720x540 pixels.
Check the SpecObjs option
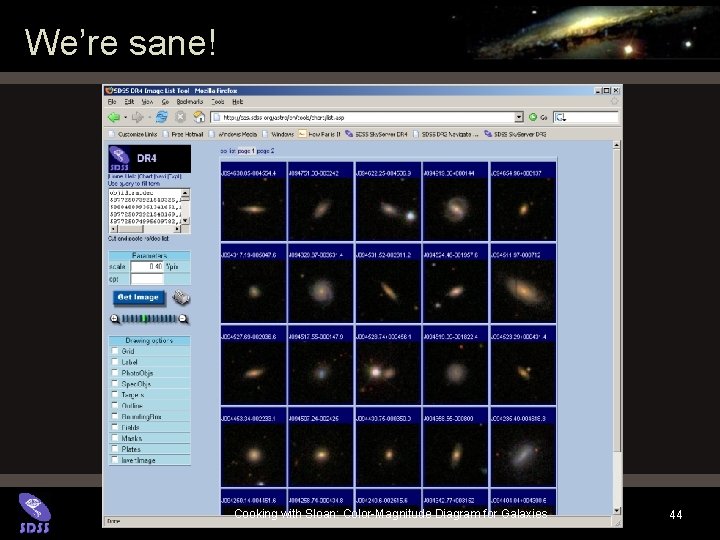115,383
